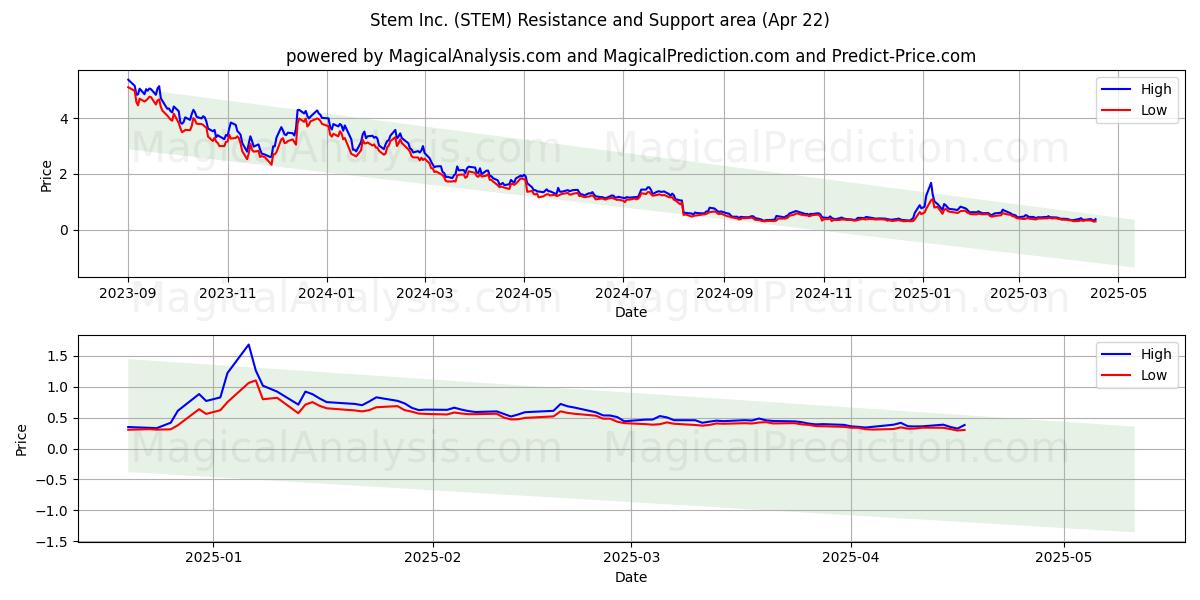Click the 'Date' axis label under top chart
Image resolution: width=1200 pixels, height=600 pixels.
[631, 312]
